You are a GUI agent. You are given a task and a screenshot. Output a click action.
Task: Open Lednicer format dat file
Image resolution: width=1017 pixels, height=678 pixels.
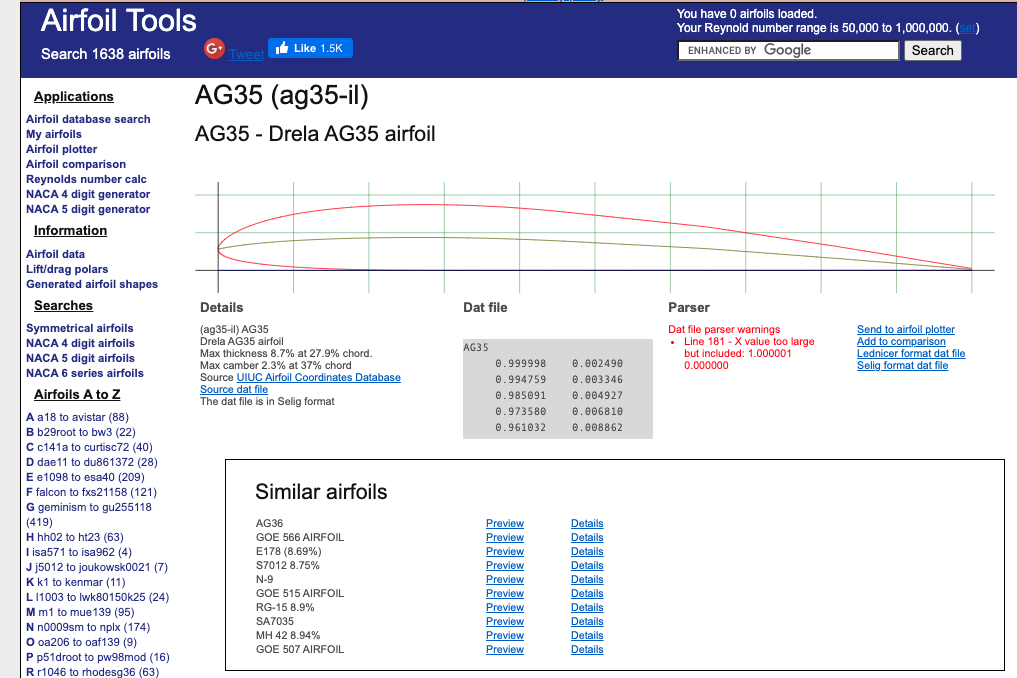[911, 354]
